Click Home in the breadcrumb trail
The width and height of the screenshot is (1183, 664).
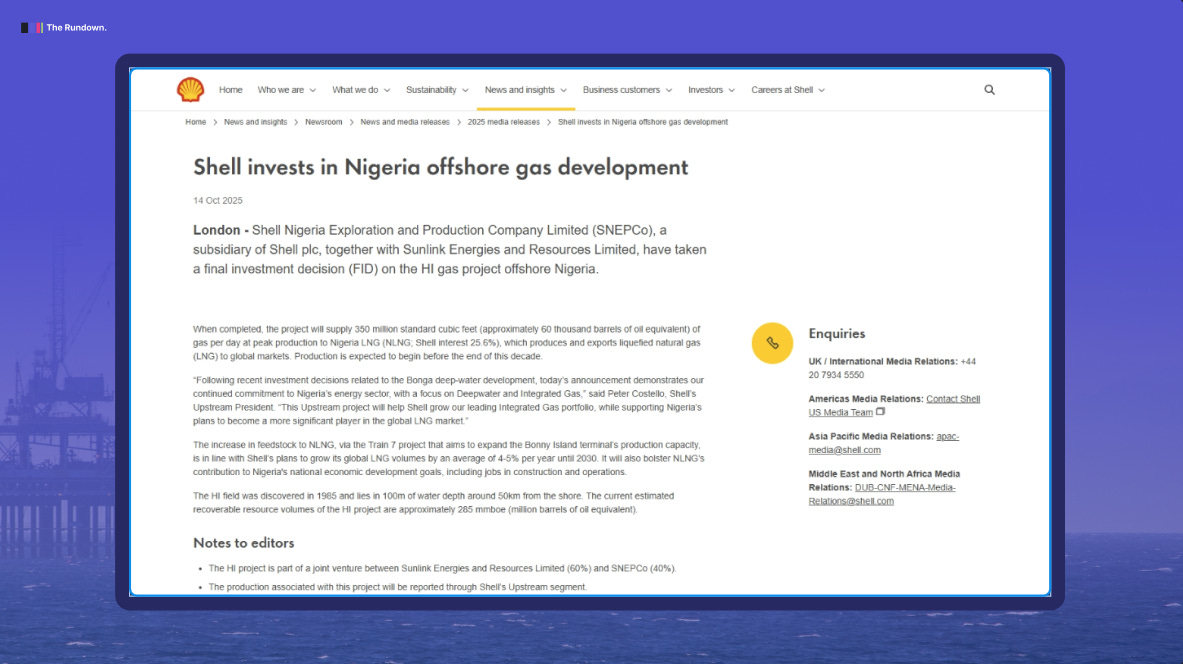coord(195,121)
